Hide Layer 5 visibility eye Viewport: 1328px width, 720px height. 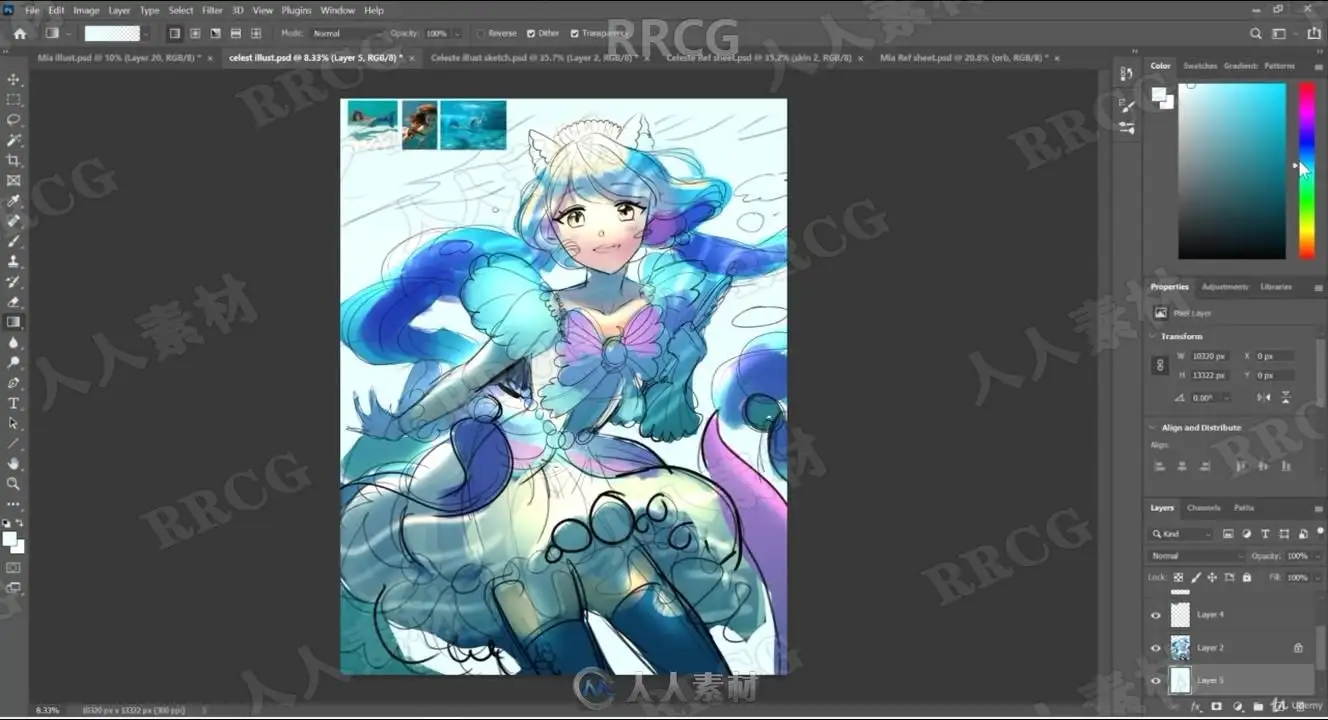(1156, 681)
